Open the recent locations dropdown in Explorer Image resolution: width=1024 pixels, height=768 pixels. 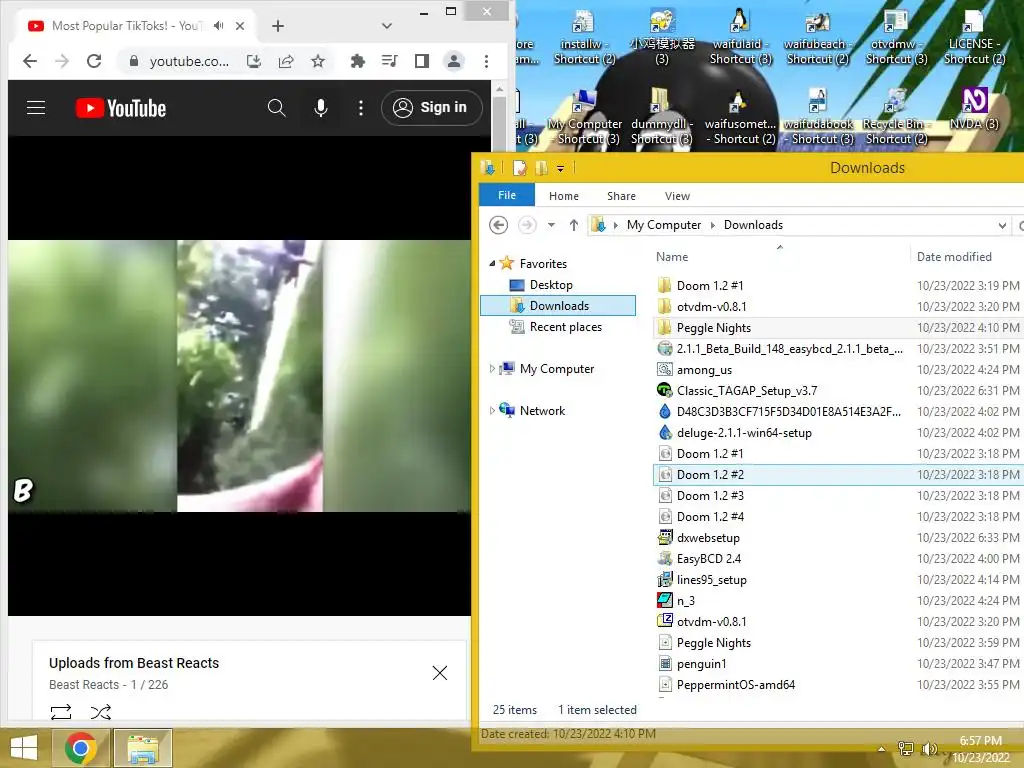(x=551, y=225)
